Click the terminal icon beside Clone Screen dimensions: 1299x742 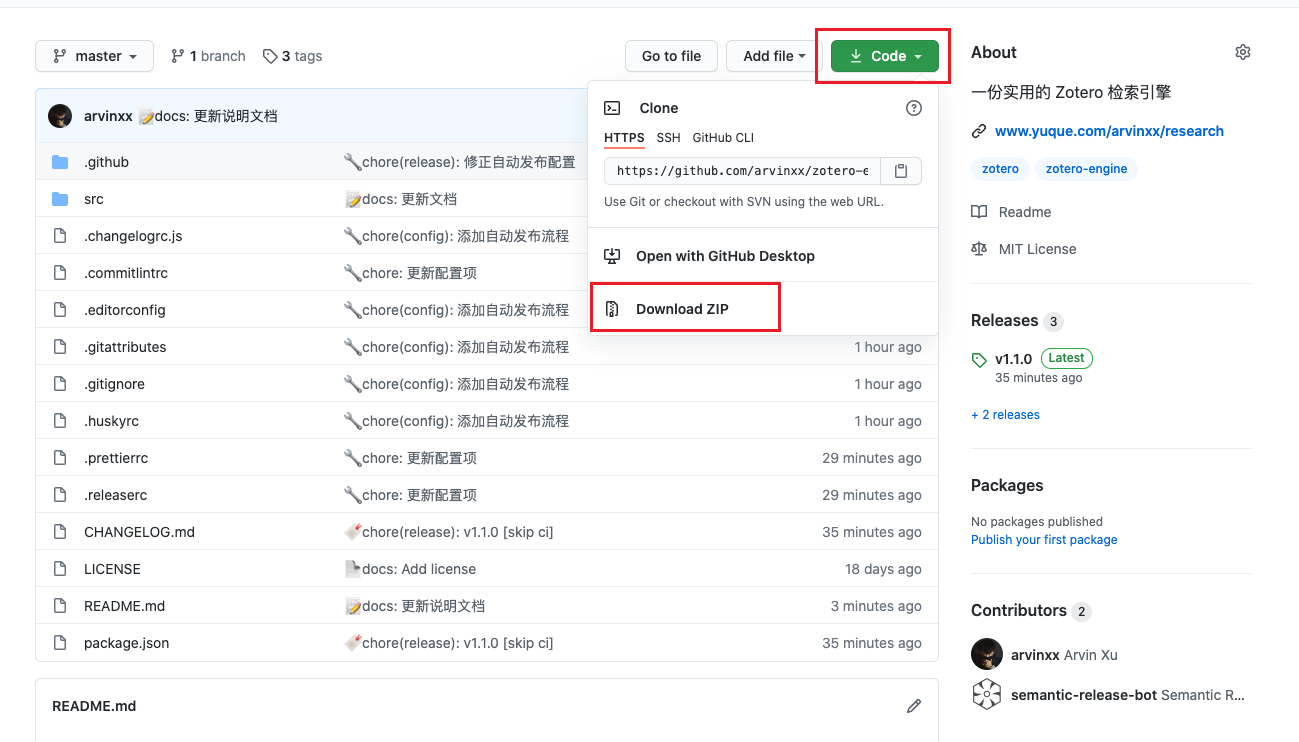[x=612, y=108]
